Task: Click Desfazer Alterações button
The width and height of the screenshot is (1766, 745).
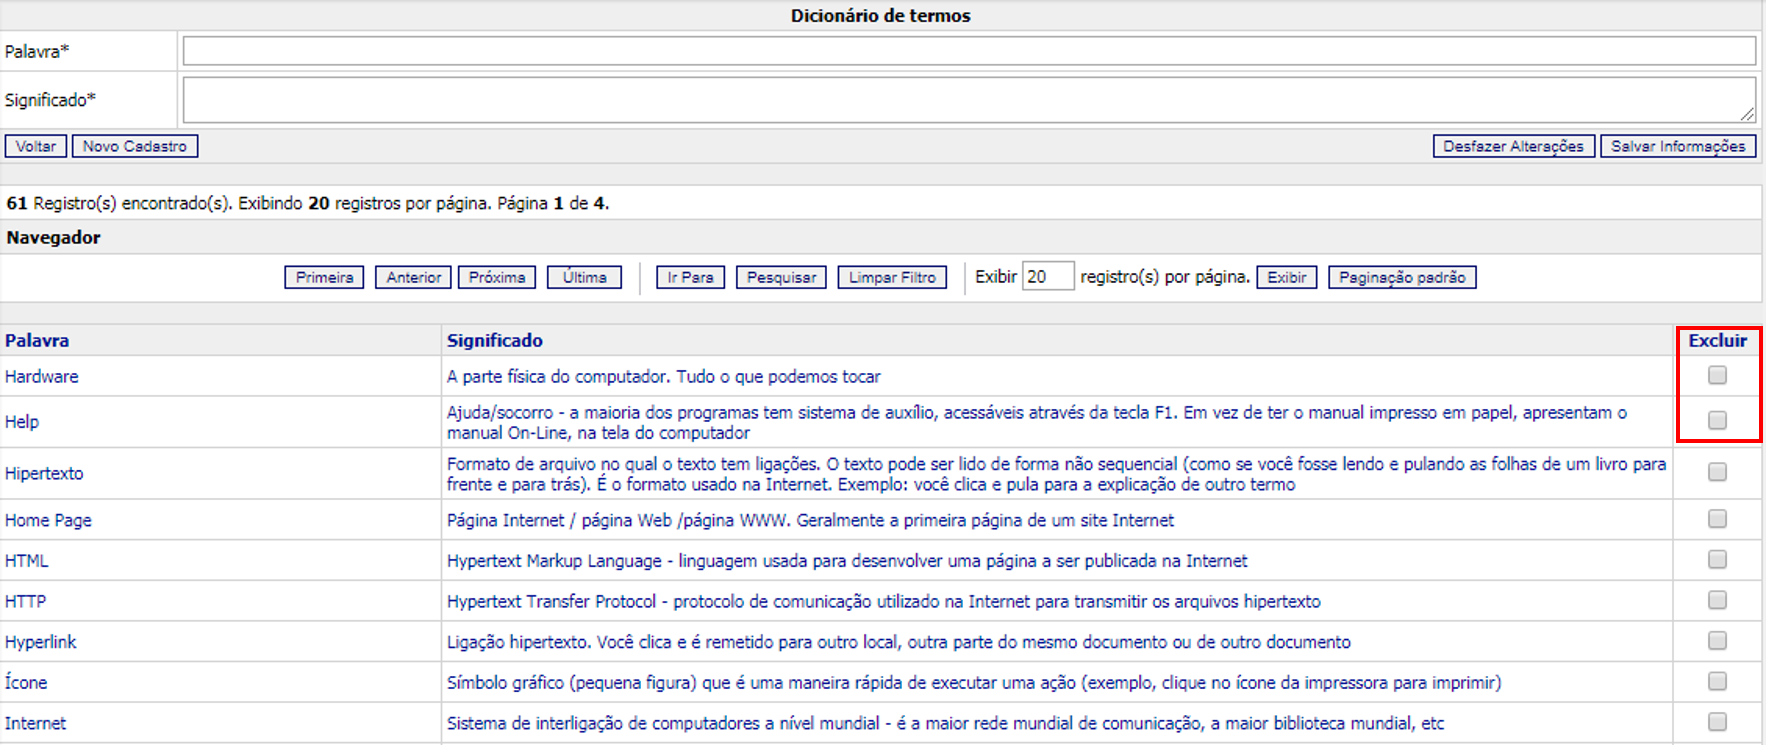Action: coord(1513,146)
